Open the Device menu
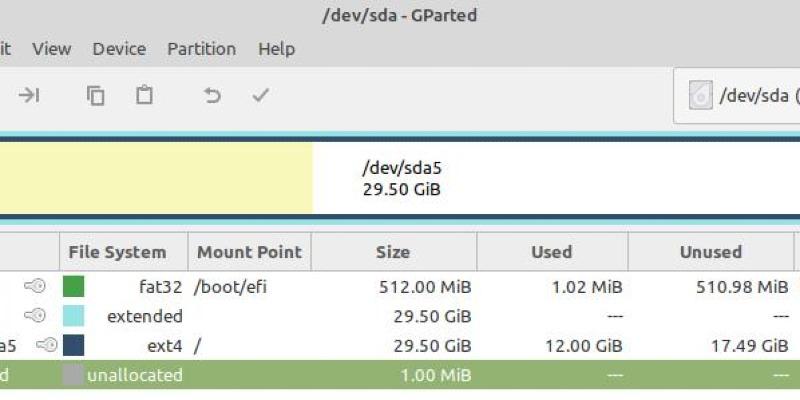This screenshot has height=400, width=800. pyautogui.click(x=119, y=49)
